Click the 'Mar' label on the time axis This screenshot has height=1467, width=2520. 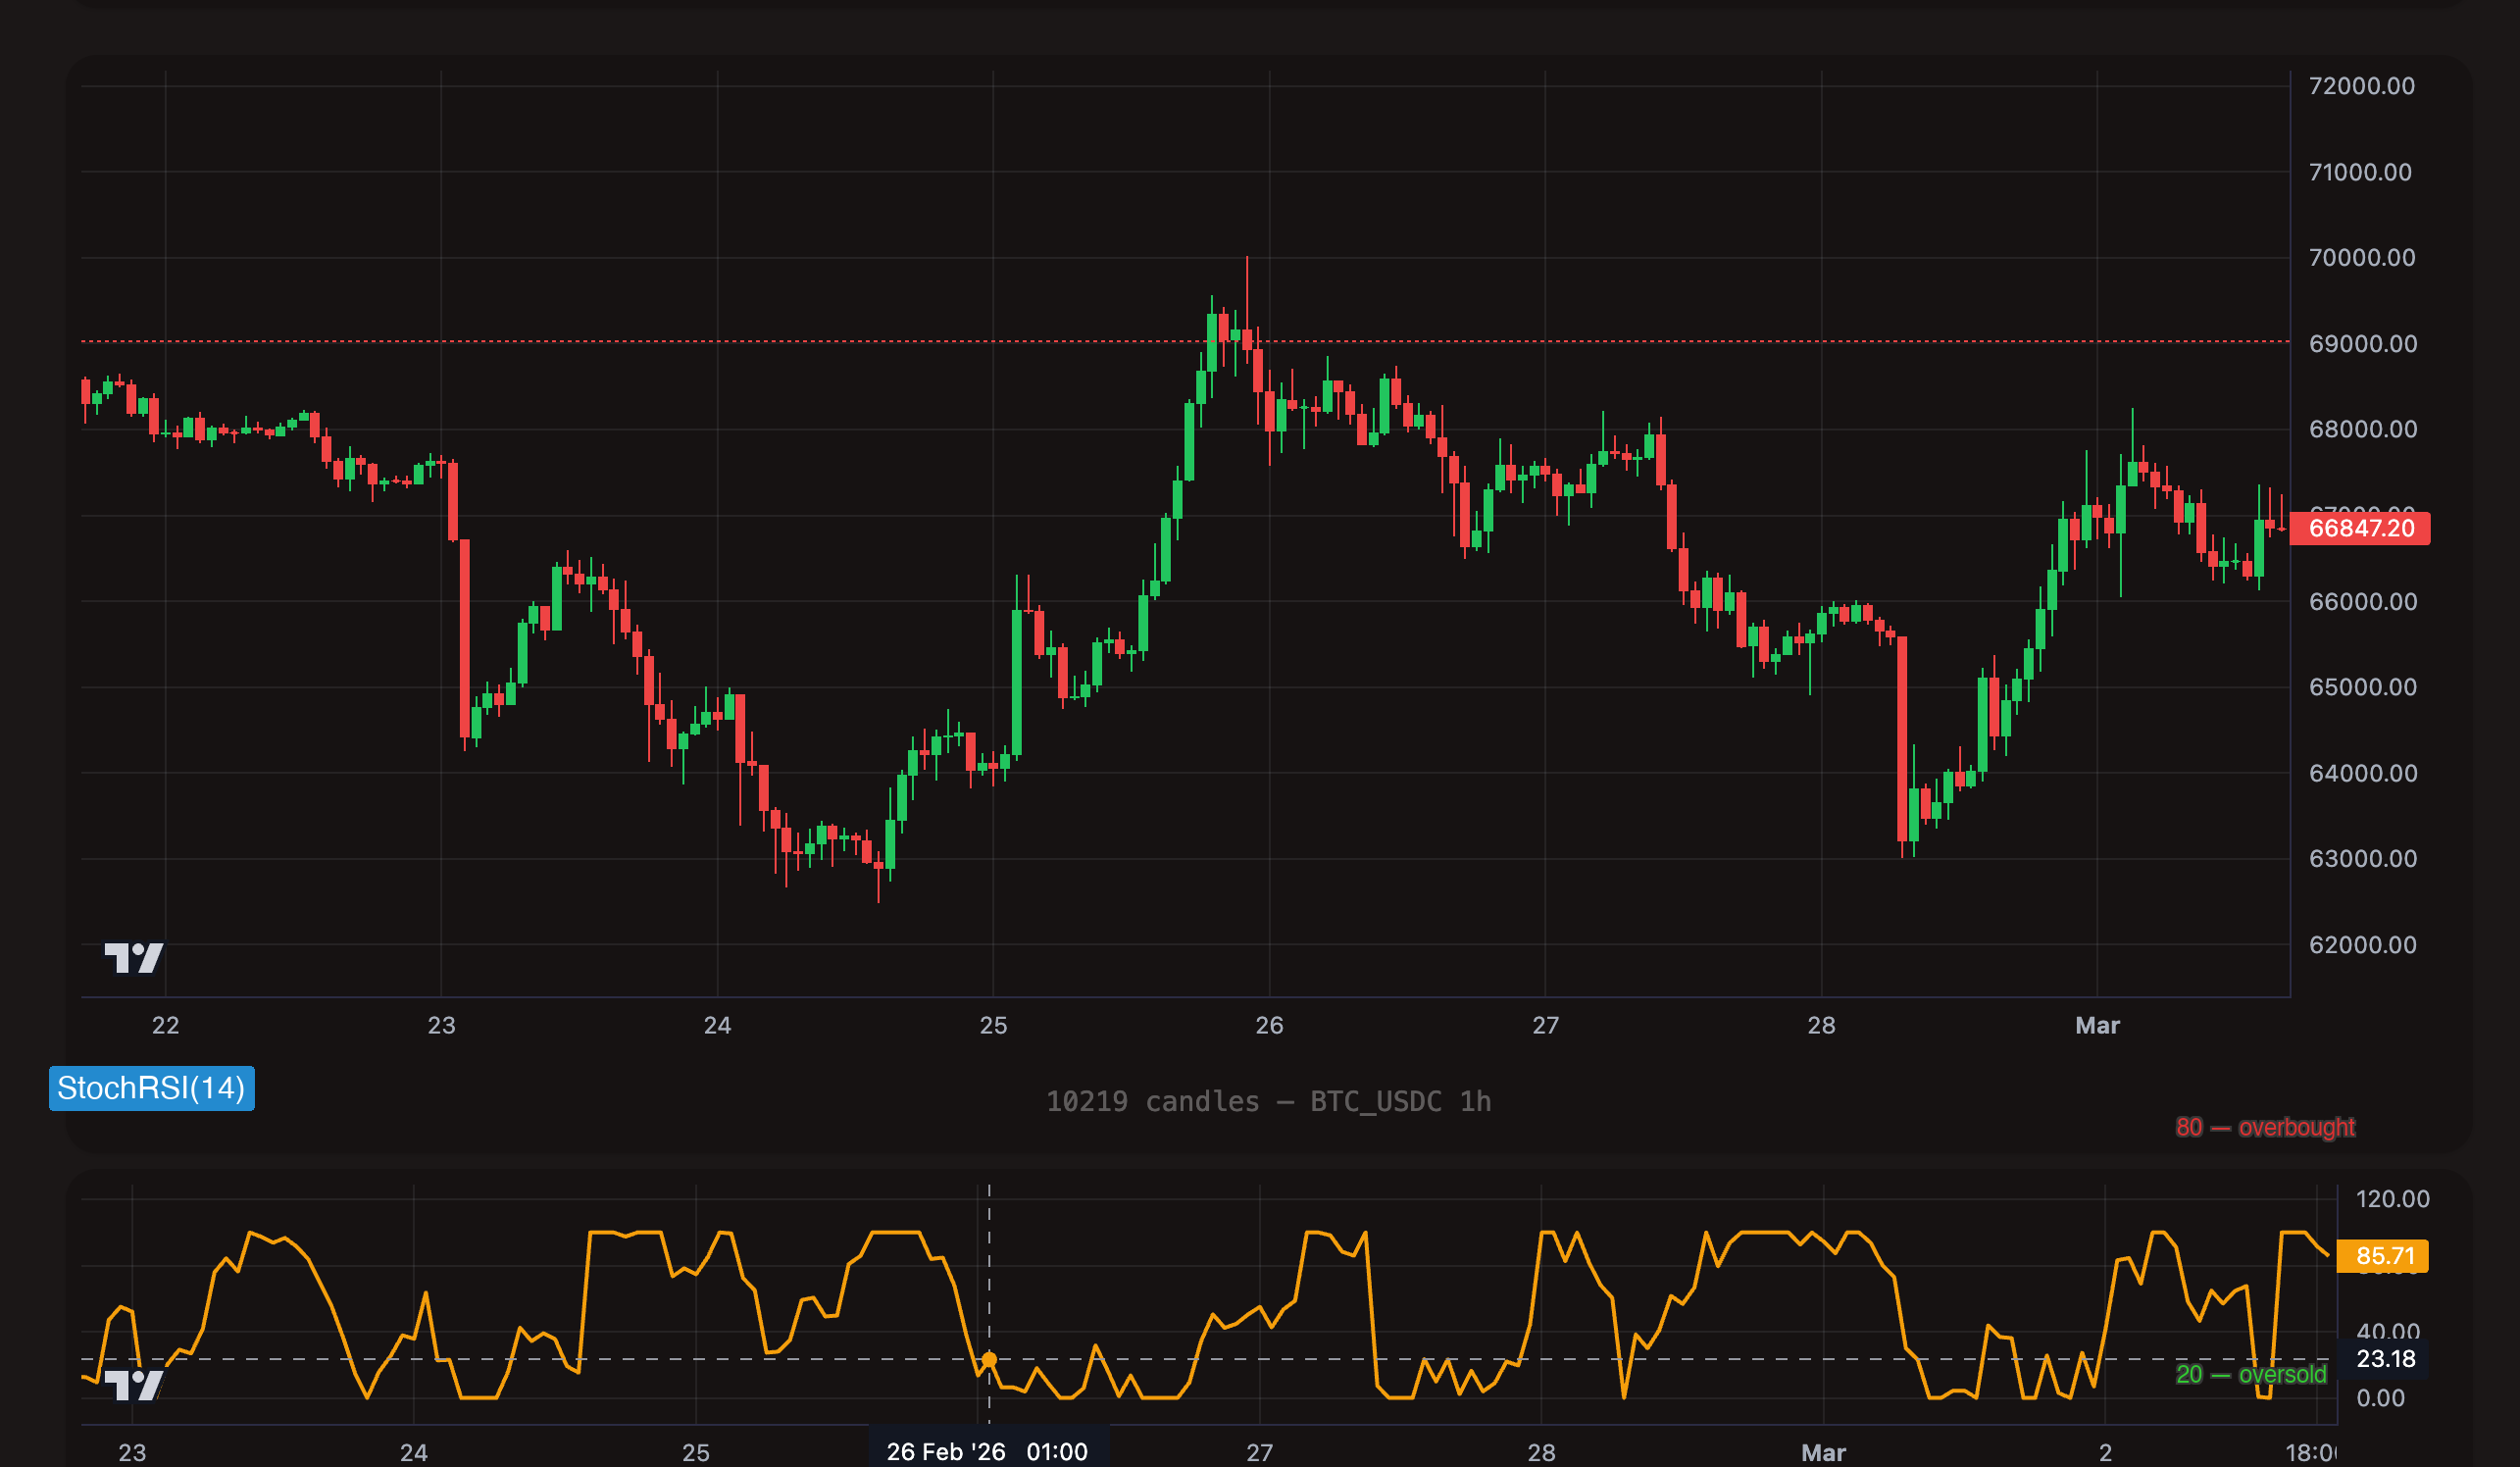pyautogui.click(x=2098, y=1025)
